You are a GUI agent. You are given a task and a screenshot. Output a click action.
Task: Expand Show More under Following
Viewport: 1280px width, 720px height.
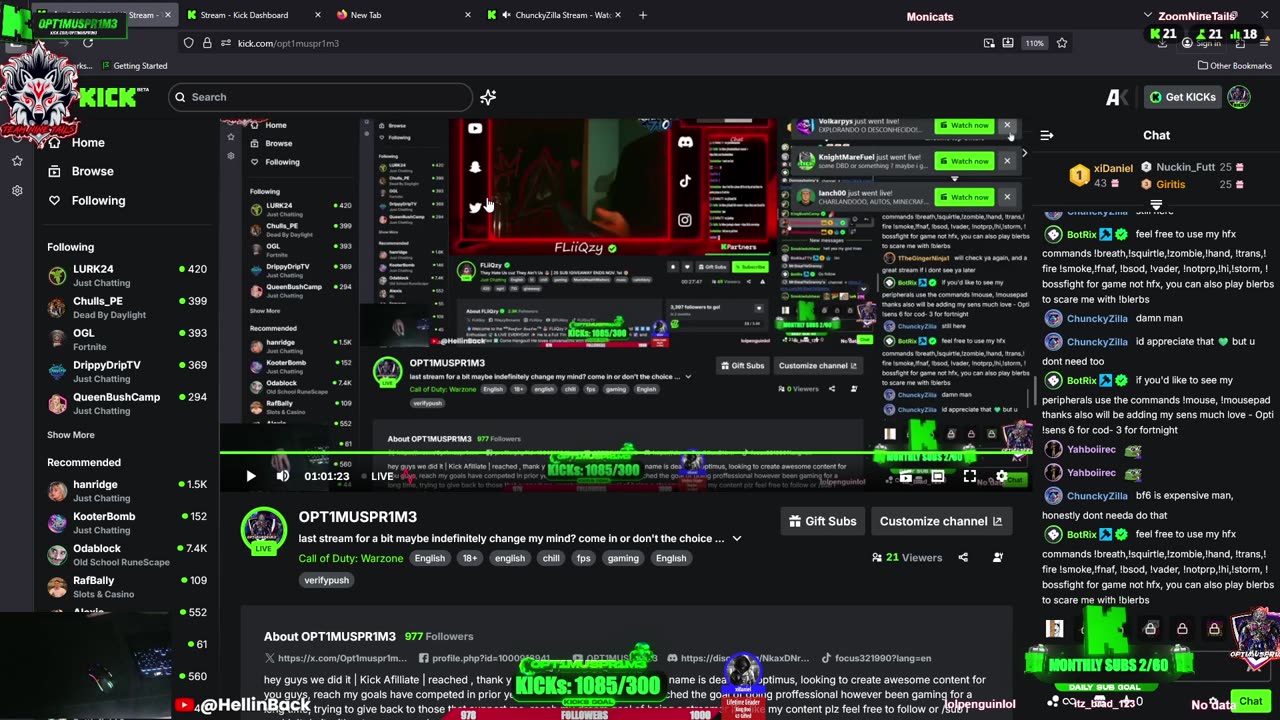click(71, 435)
